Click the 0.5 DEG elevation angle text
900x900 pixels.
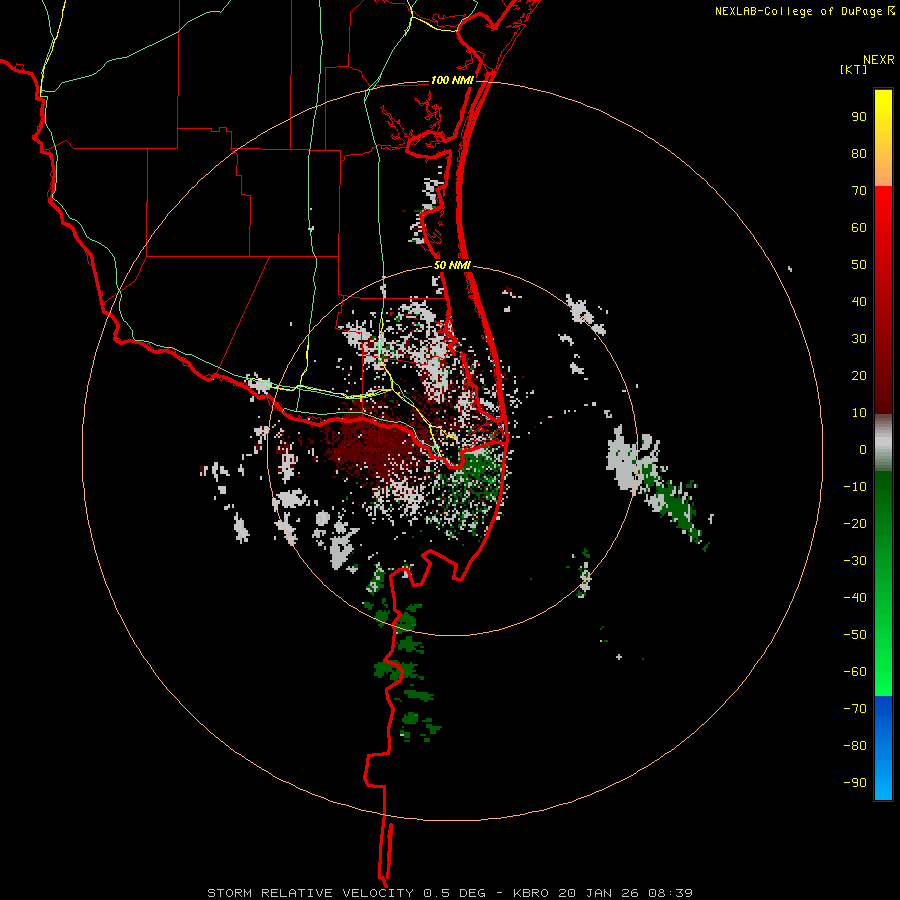(454, 893)
